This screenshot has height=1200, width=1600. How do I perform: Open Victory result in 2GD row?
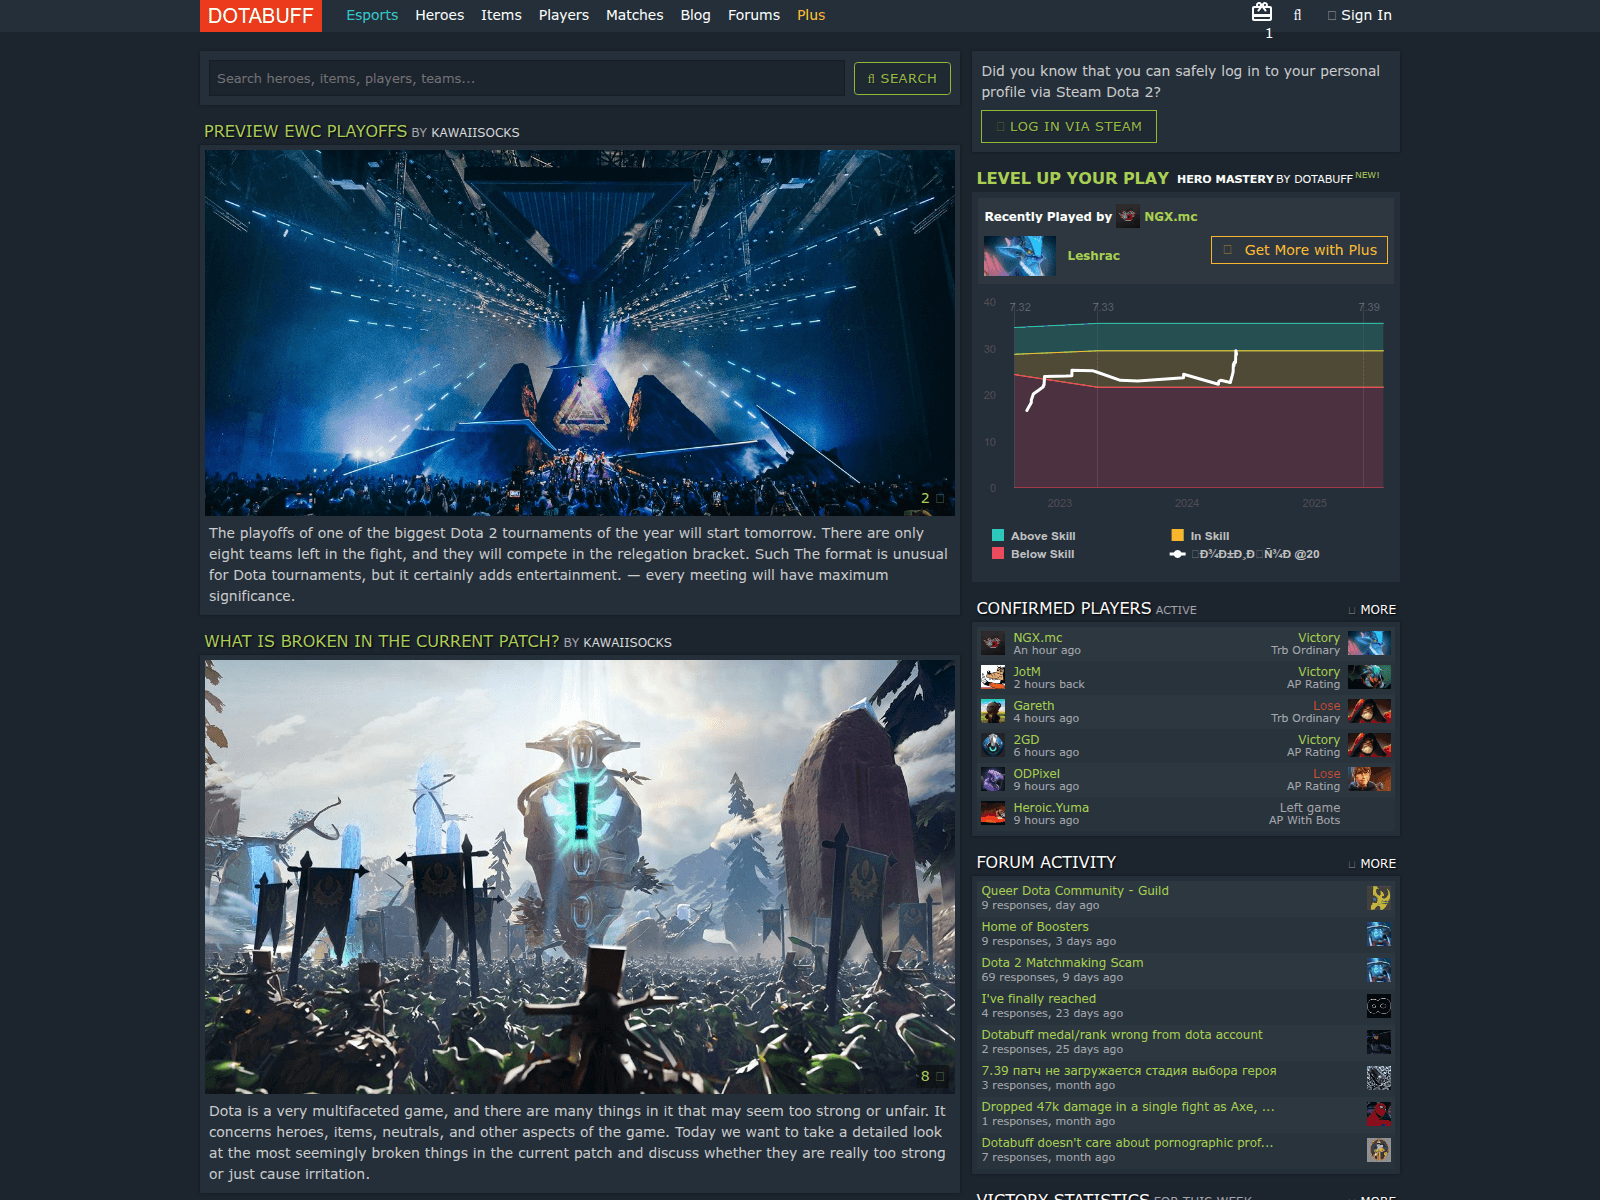(1319, 739)
